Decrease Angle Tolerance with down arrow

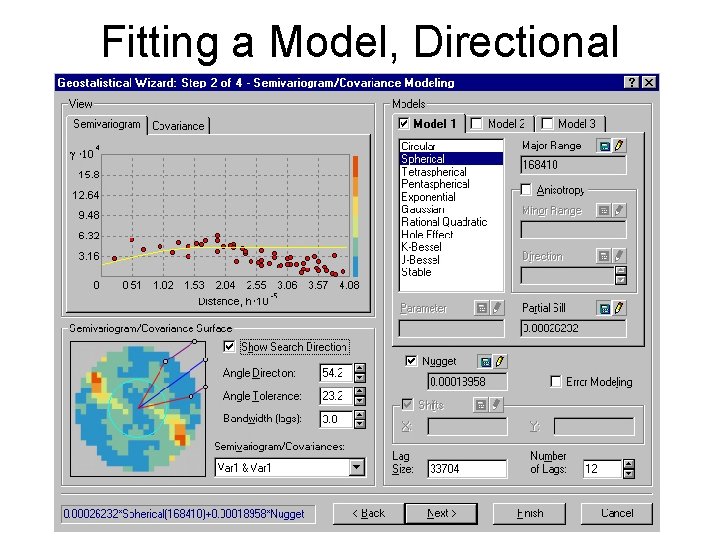pos(360,400)
